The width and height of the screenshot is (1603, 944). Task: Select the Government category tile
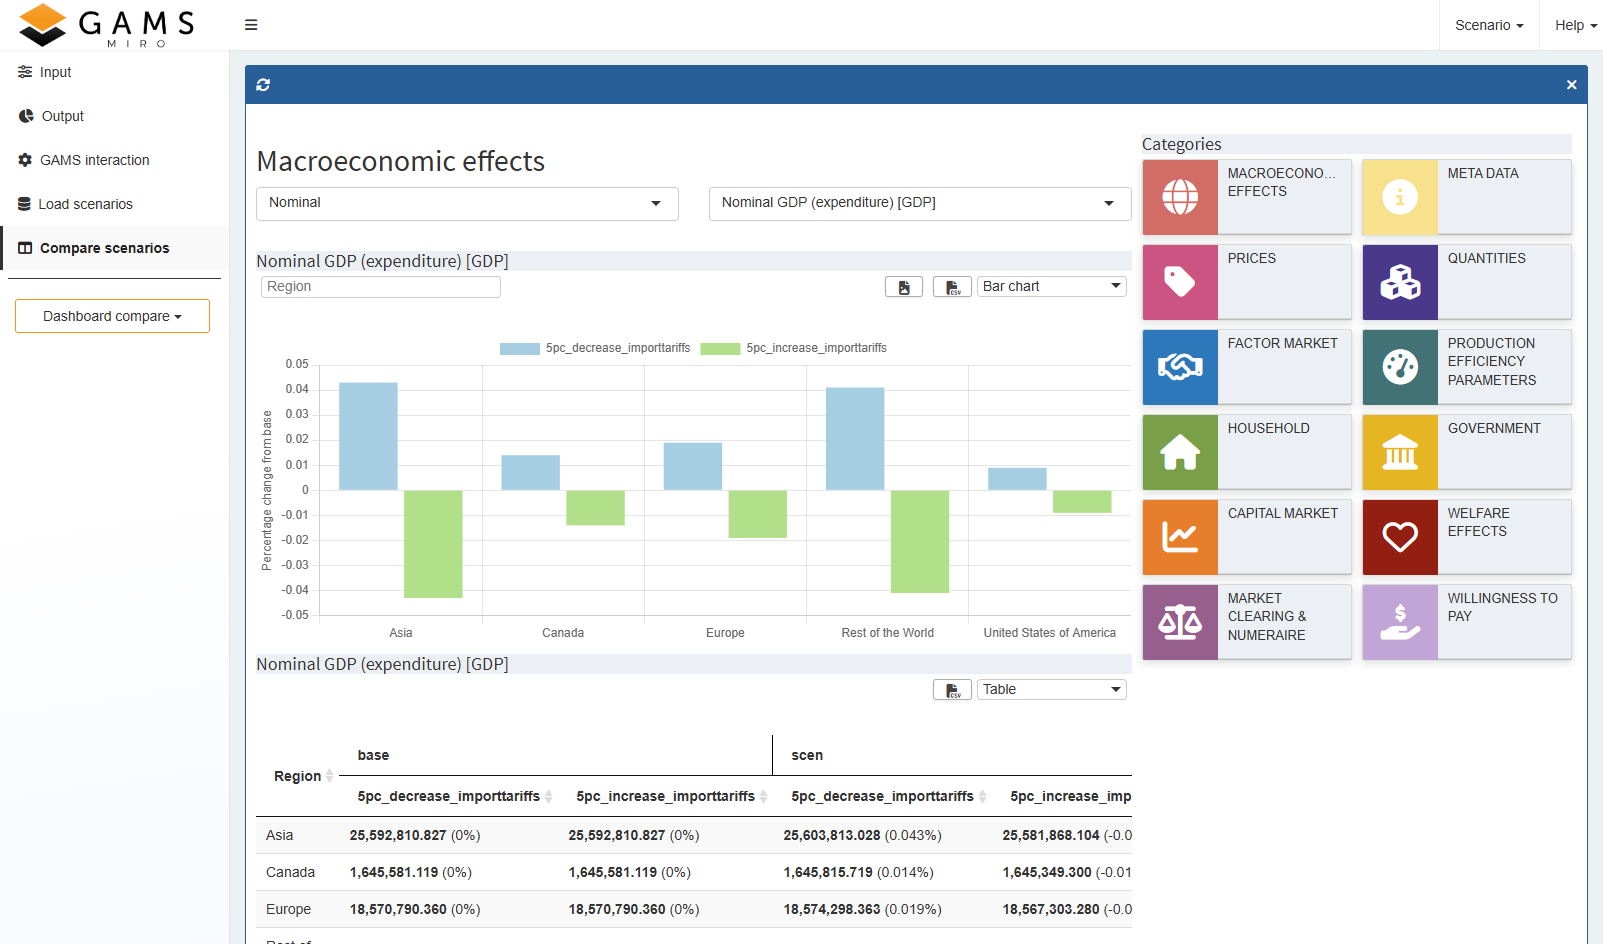tap(1466, 452)
